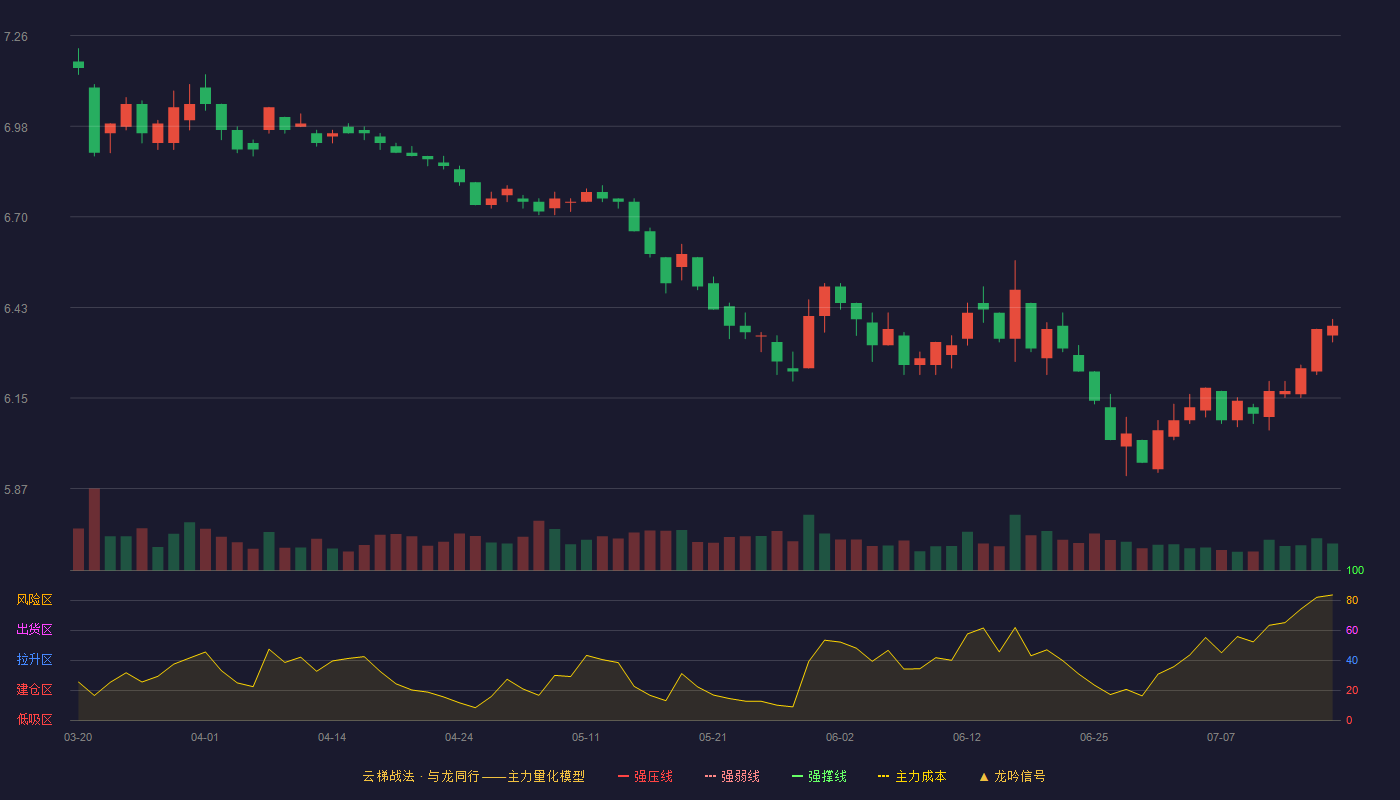The width and height of the screenshot is (1400, 800).
Task: Click the 07-07 date on the time axis
Action: click(x=1221, y=737)
